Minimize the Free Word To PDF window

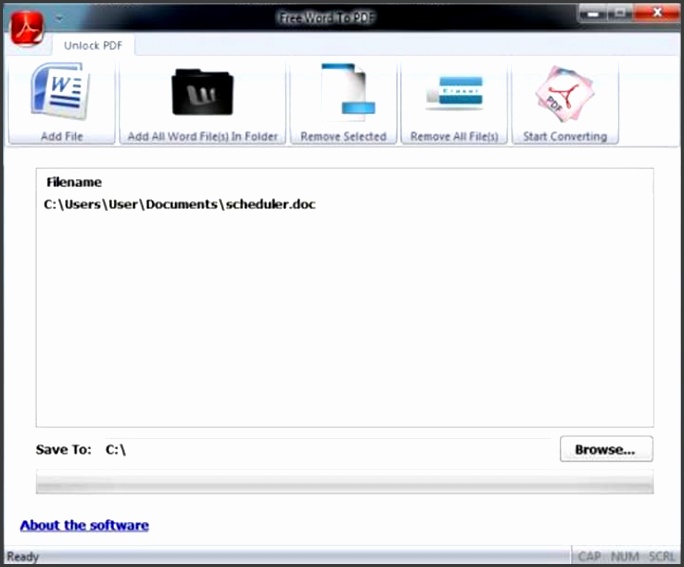pos(592,13)
